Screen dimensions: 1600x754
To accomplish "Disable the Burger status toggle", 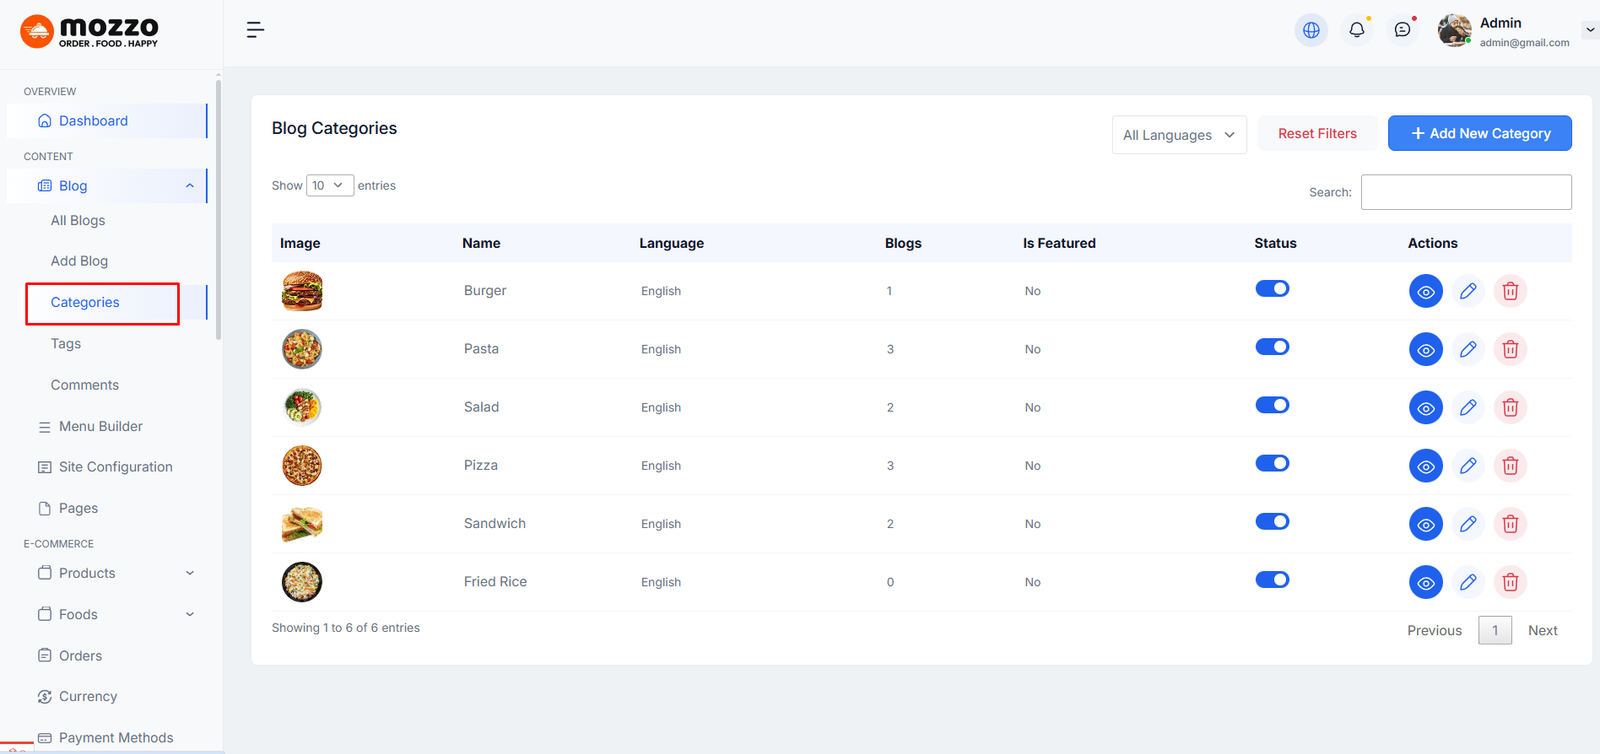I will point(1272,289).
